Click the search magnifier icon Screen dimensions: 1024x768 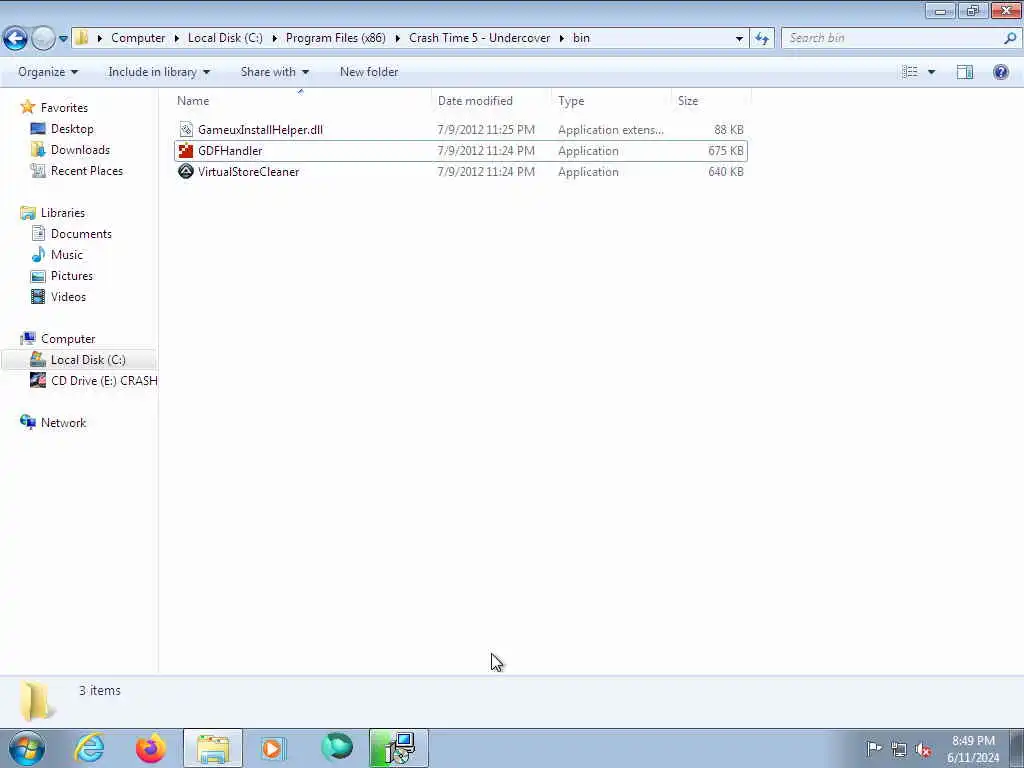tap(1010, 38)
